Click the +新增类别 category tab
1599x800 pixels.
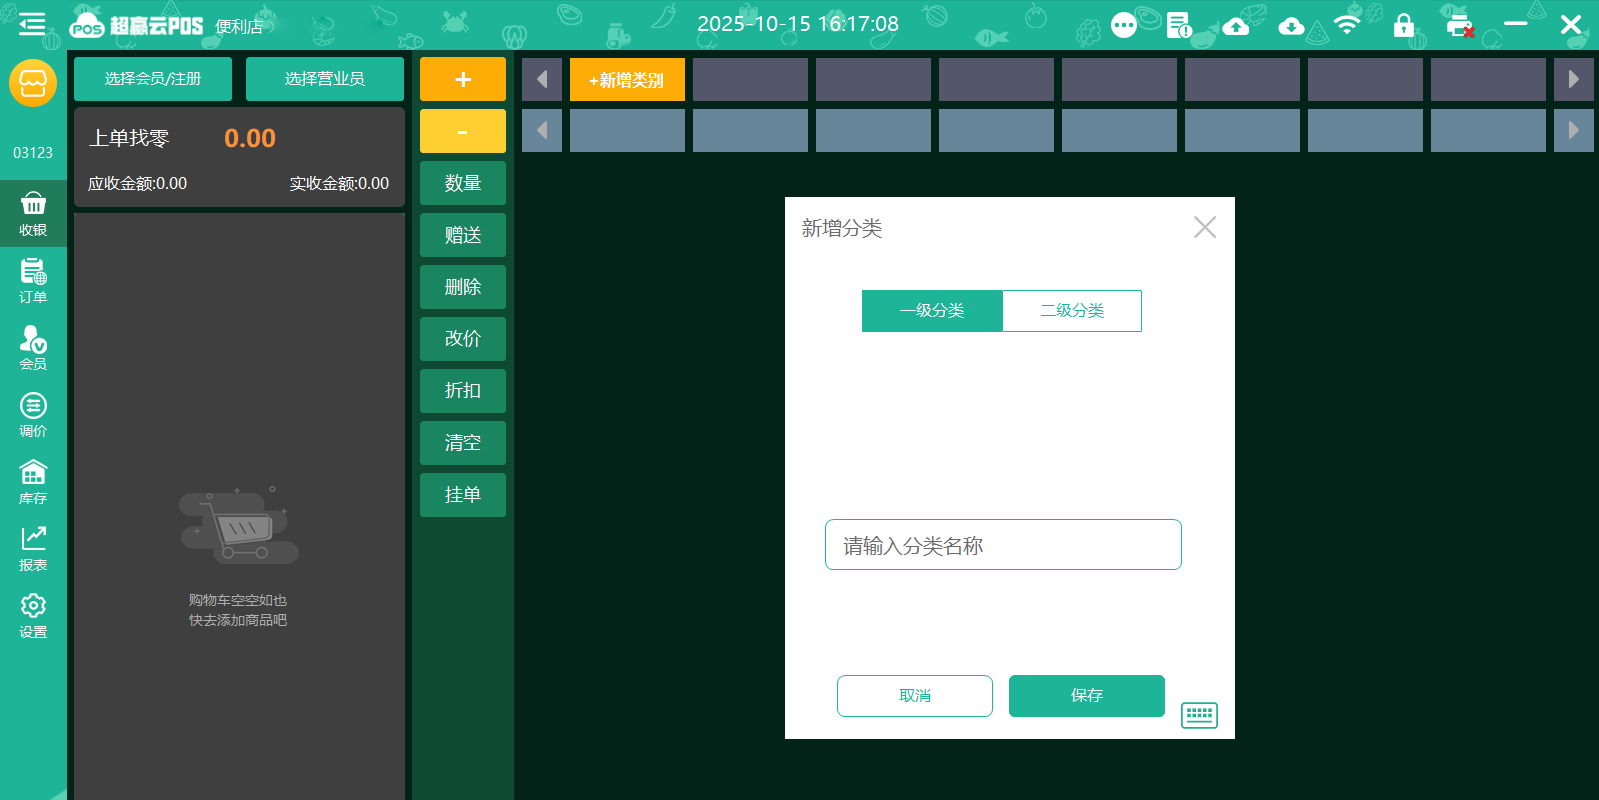(x=627, y=80)
